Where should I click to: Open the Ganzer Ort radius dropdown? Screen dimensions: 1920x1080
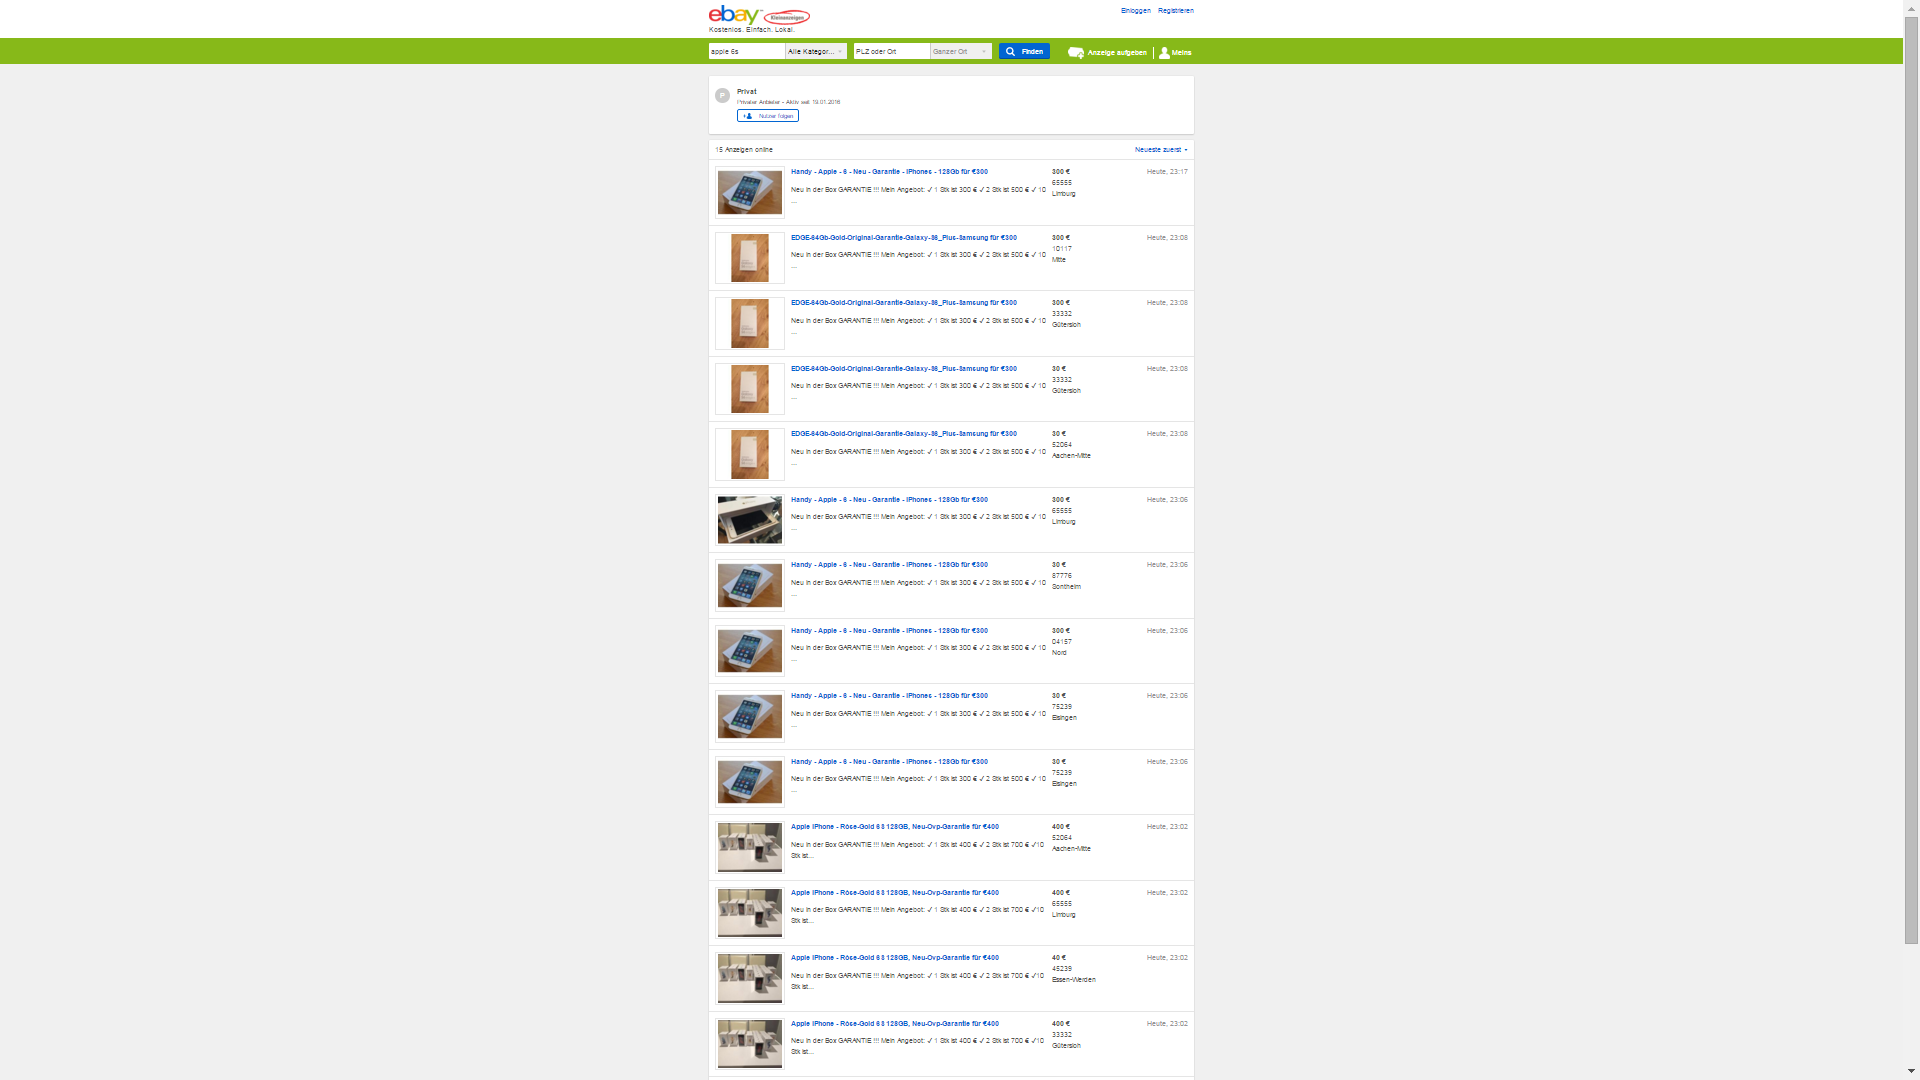(960, 51)
